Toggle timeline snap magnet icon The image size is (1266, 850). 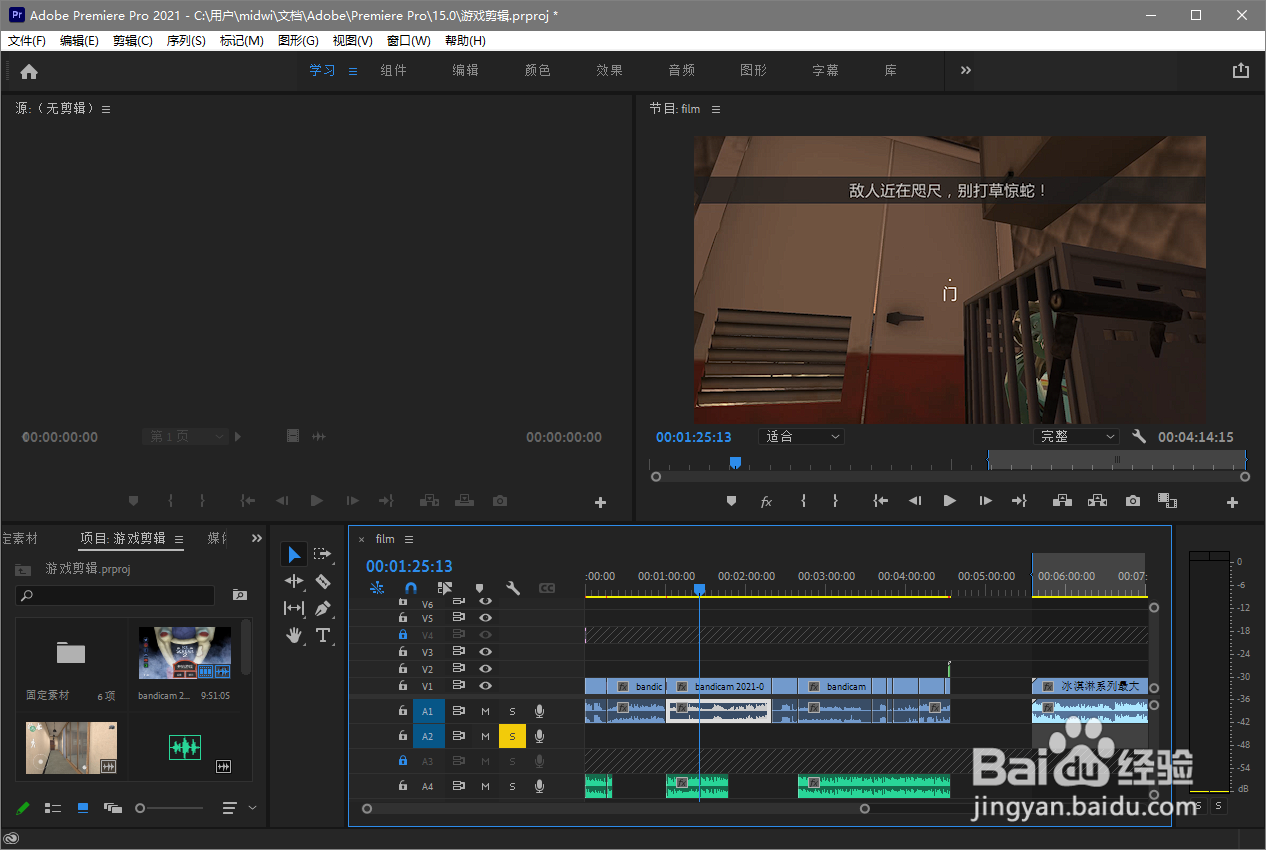[x=411, y=589]
